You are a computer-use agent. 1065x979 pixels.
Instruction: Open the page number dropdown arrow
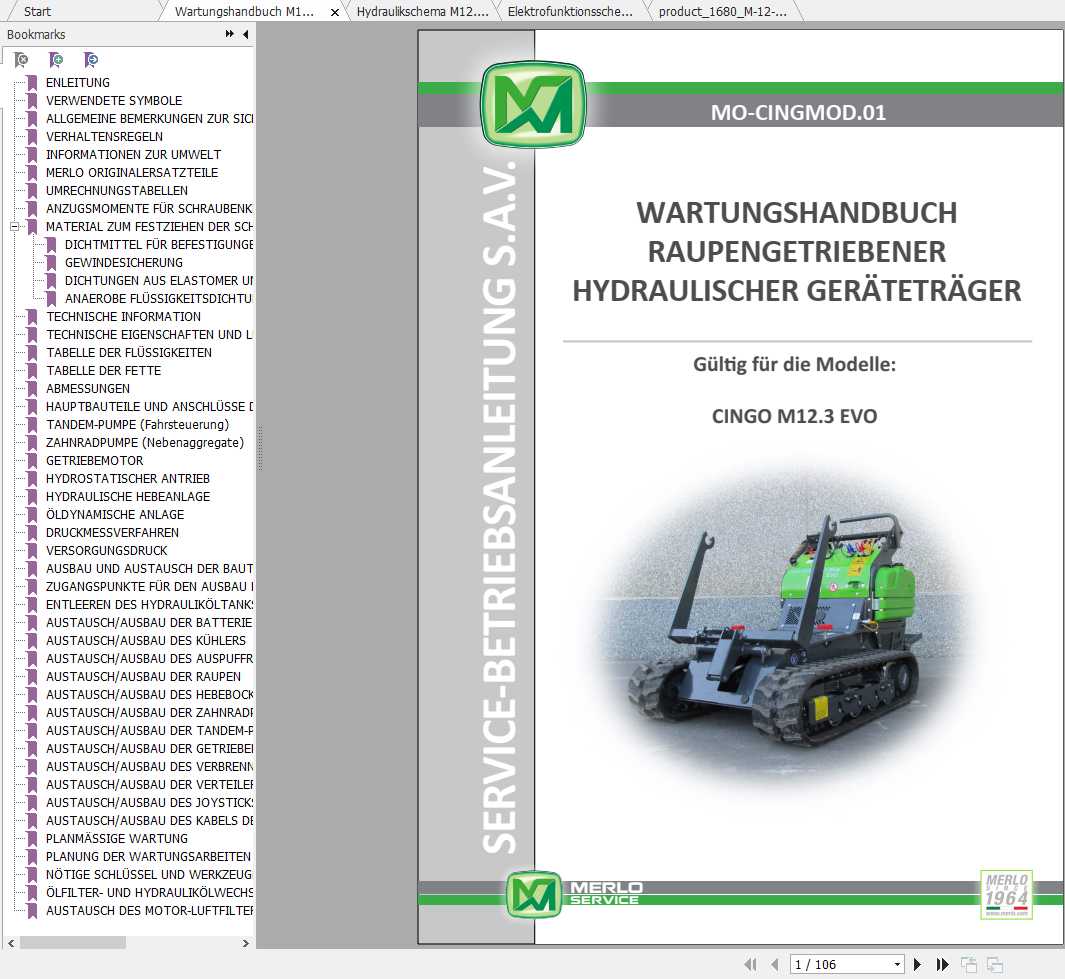pyautogui.click(x=896, y=964)
